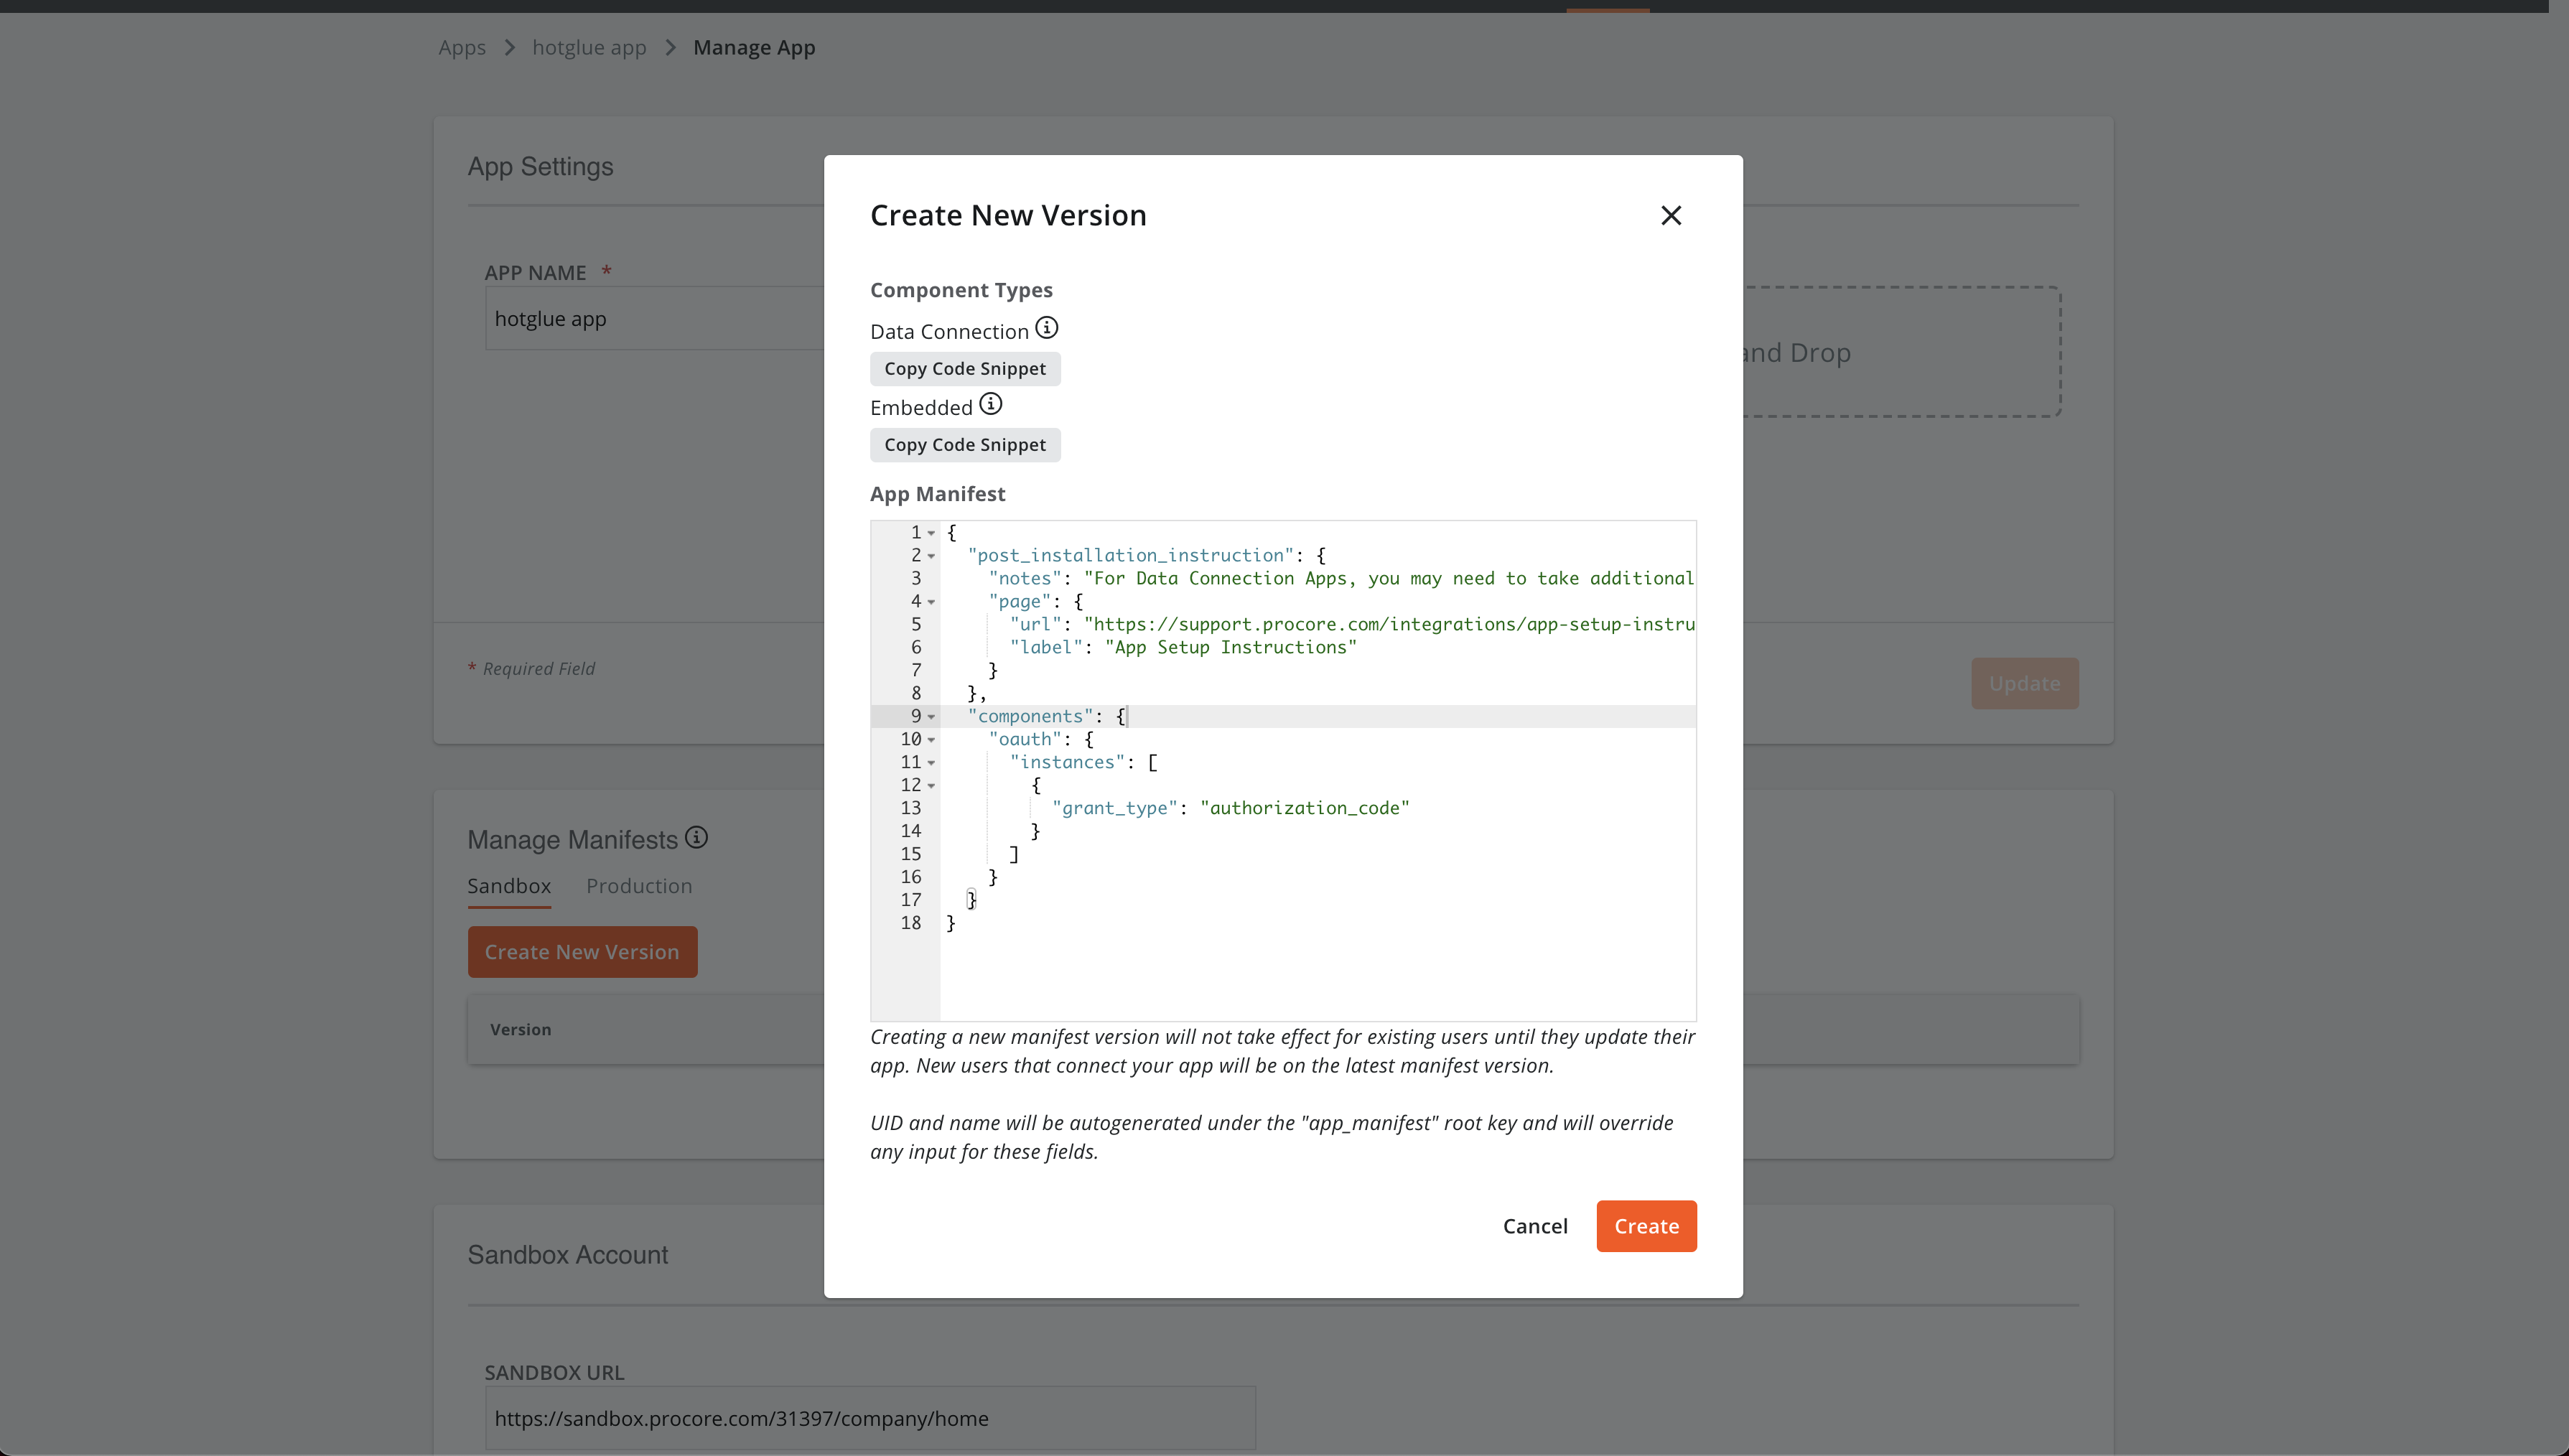Click the Update button in App Settings
2569x1456 pixels.
(2024, 684)
